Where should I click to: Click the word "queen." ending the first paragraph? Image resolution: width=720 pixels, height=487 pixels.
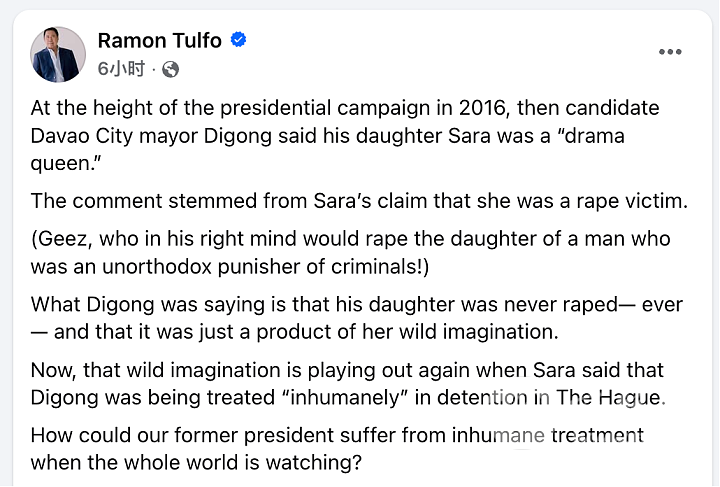click(62, 164)
